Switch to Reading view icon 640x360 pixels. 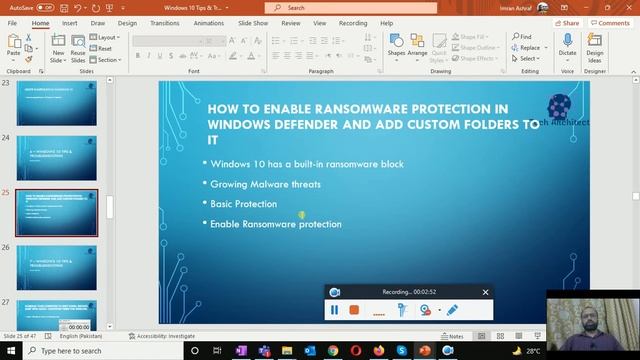(519, 336)
